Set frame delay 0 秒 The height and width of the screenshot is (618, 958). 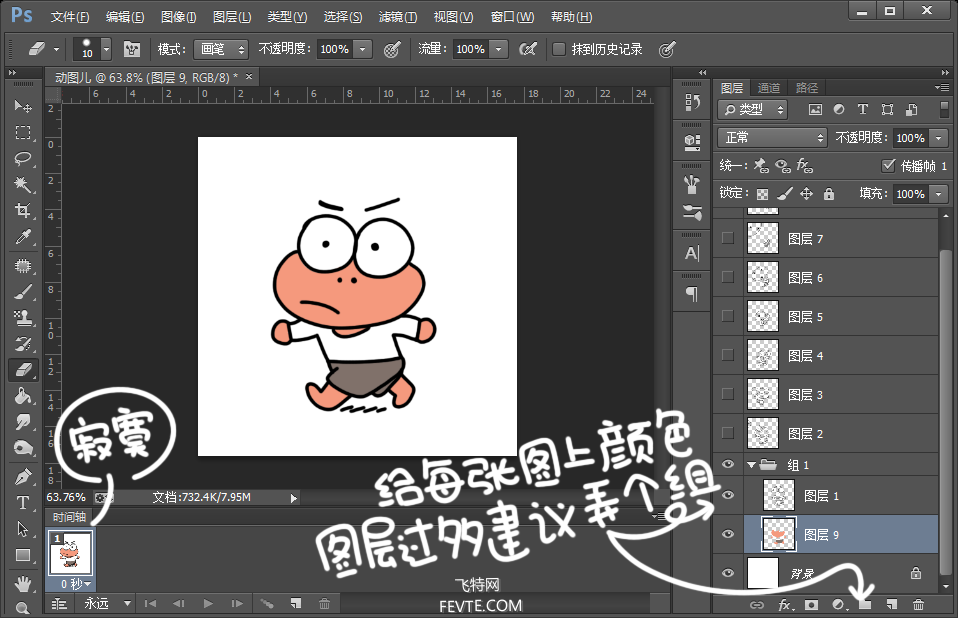coord(76,584)
